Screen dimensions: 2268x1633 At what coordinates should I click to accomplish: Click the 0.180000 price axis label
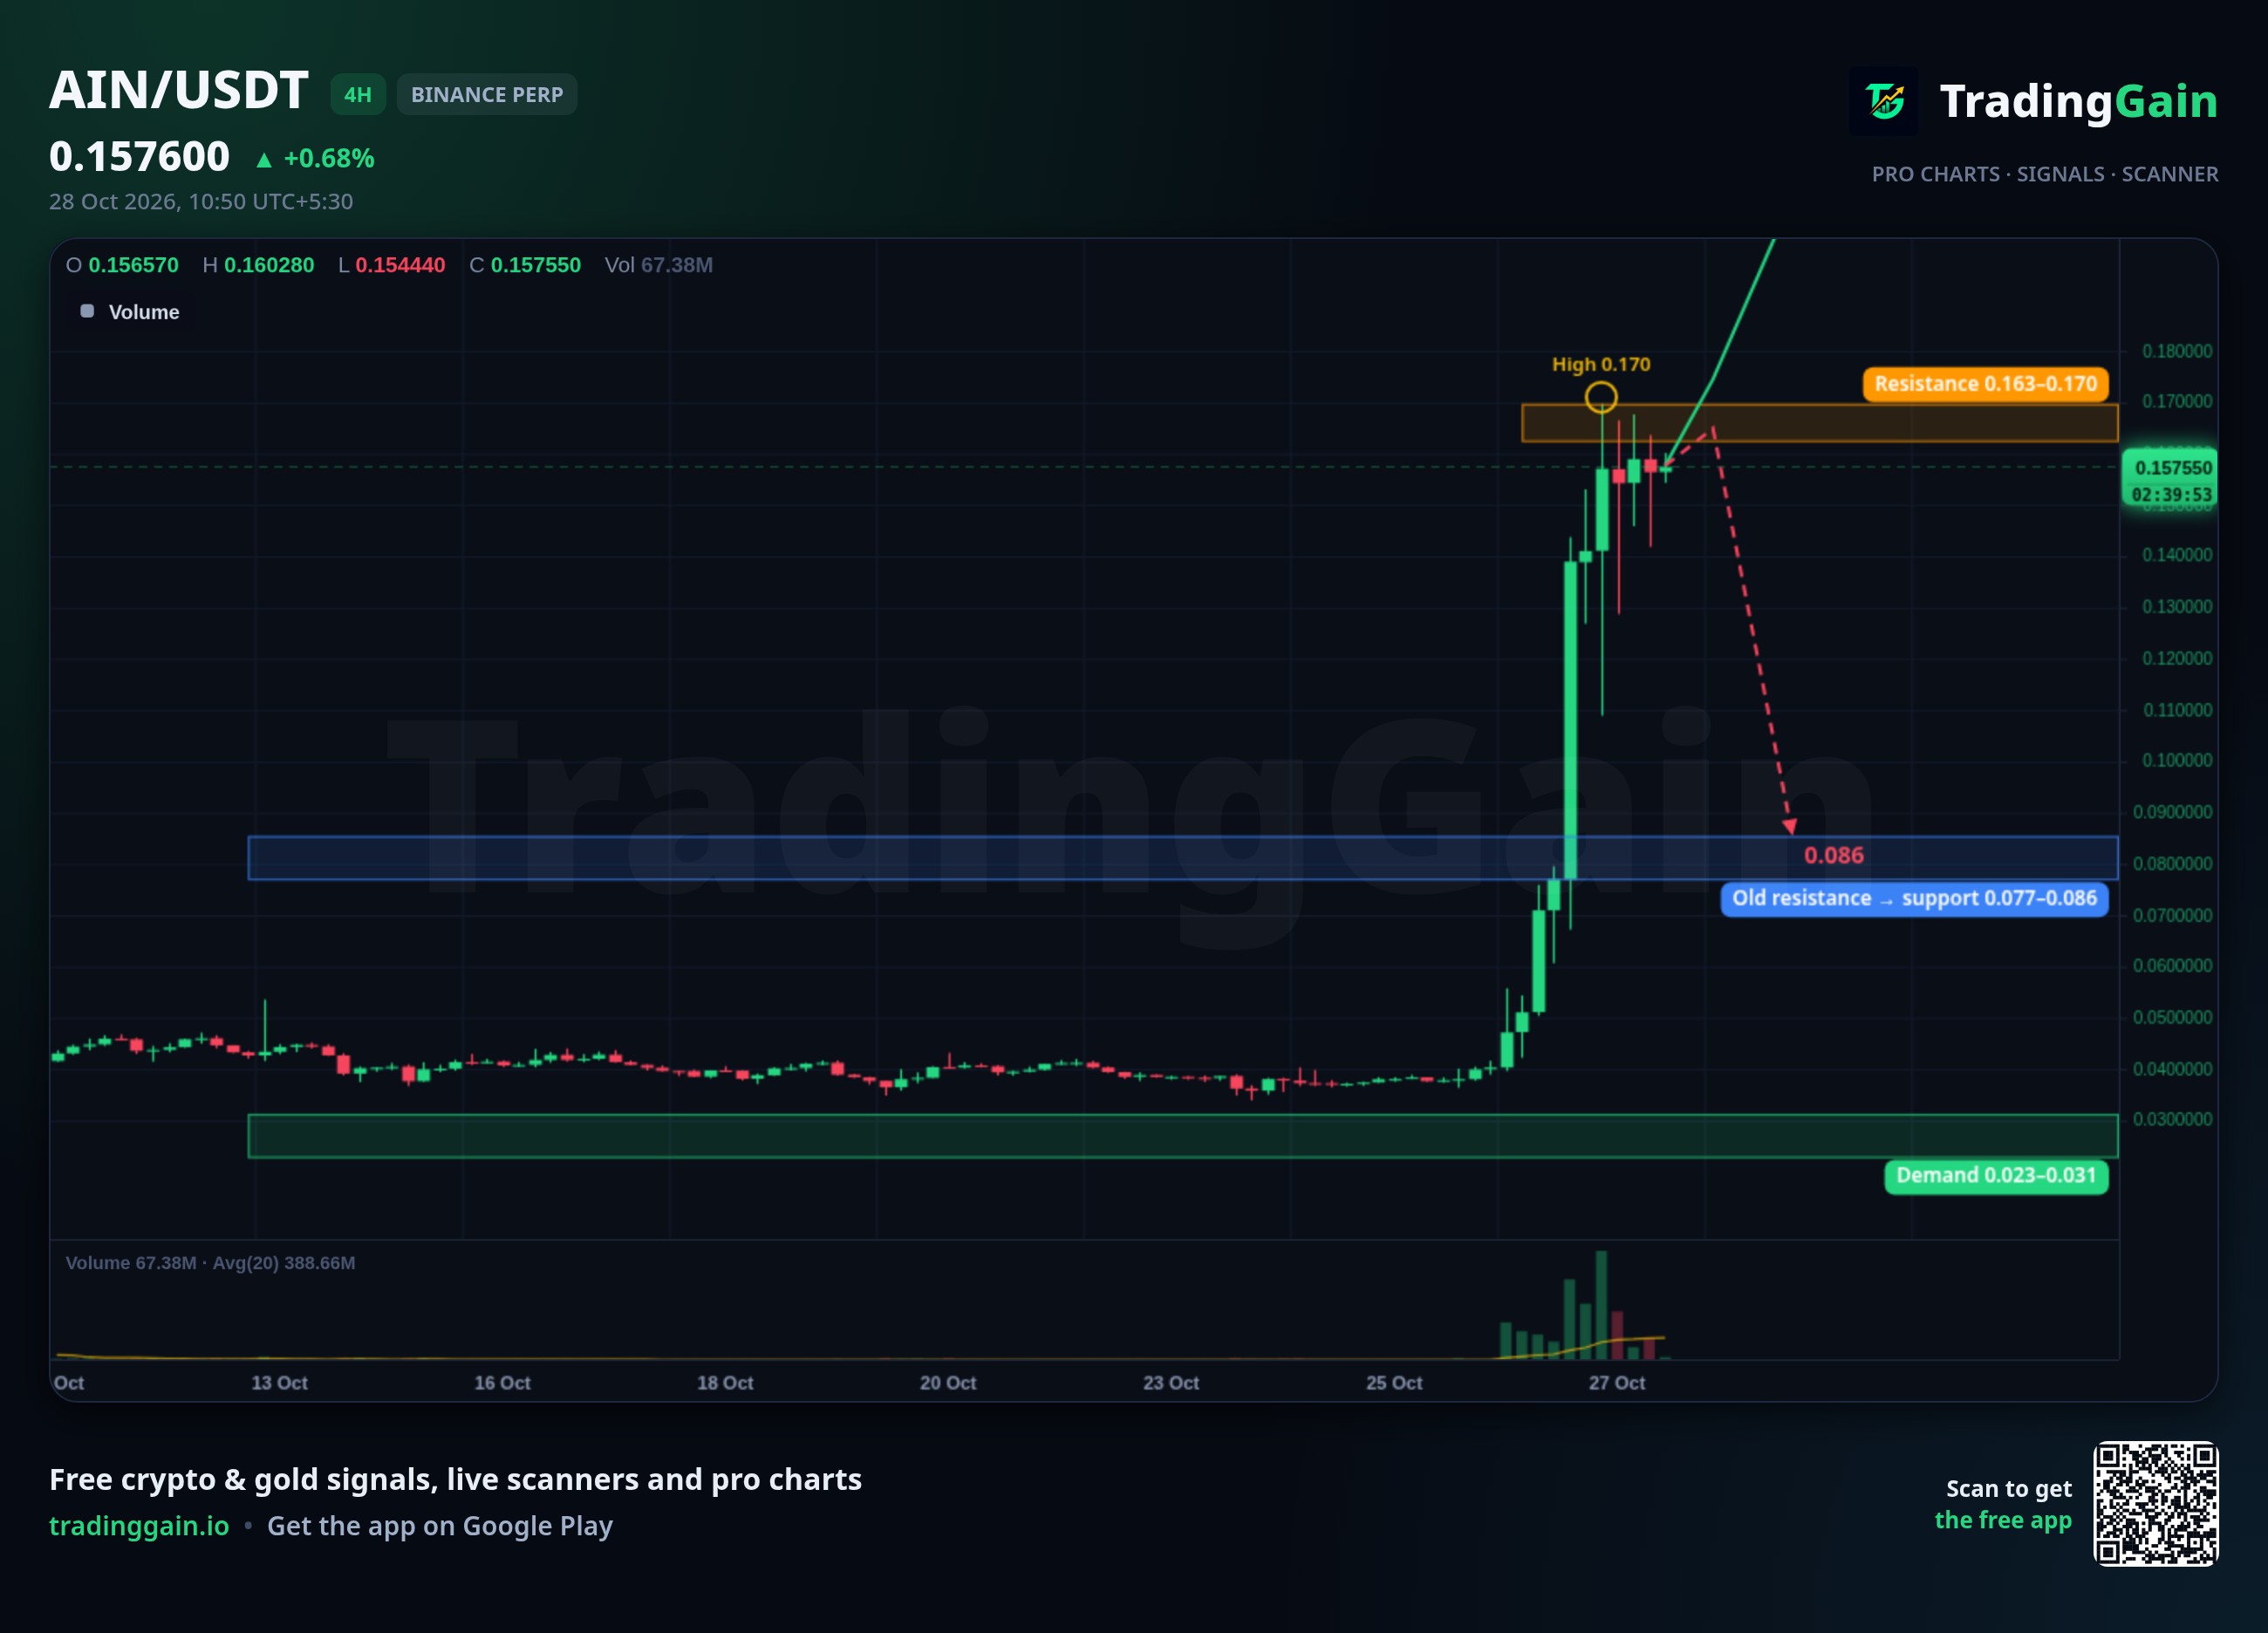click(2177, 351)
